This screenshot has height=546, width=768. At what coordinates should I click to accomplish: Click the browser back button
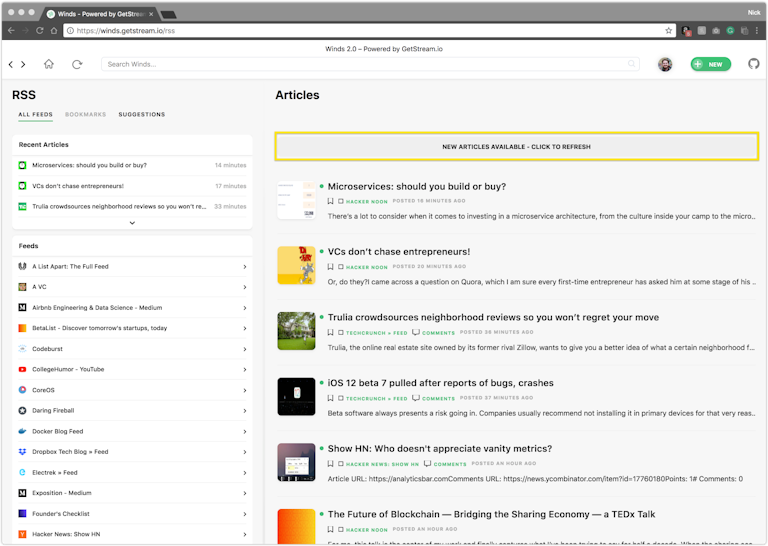(x=11, y=30)
